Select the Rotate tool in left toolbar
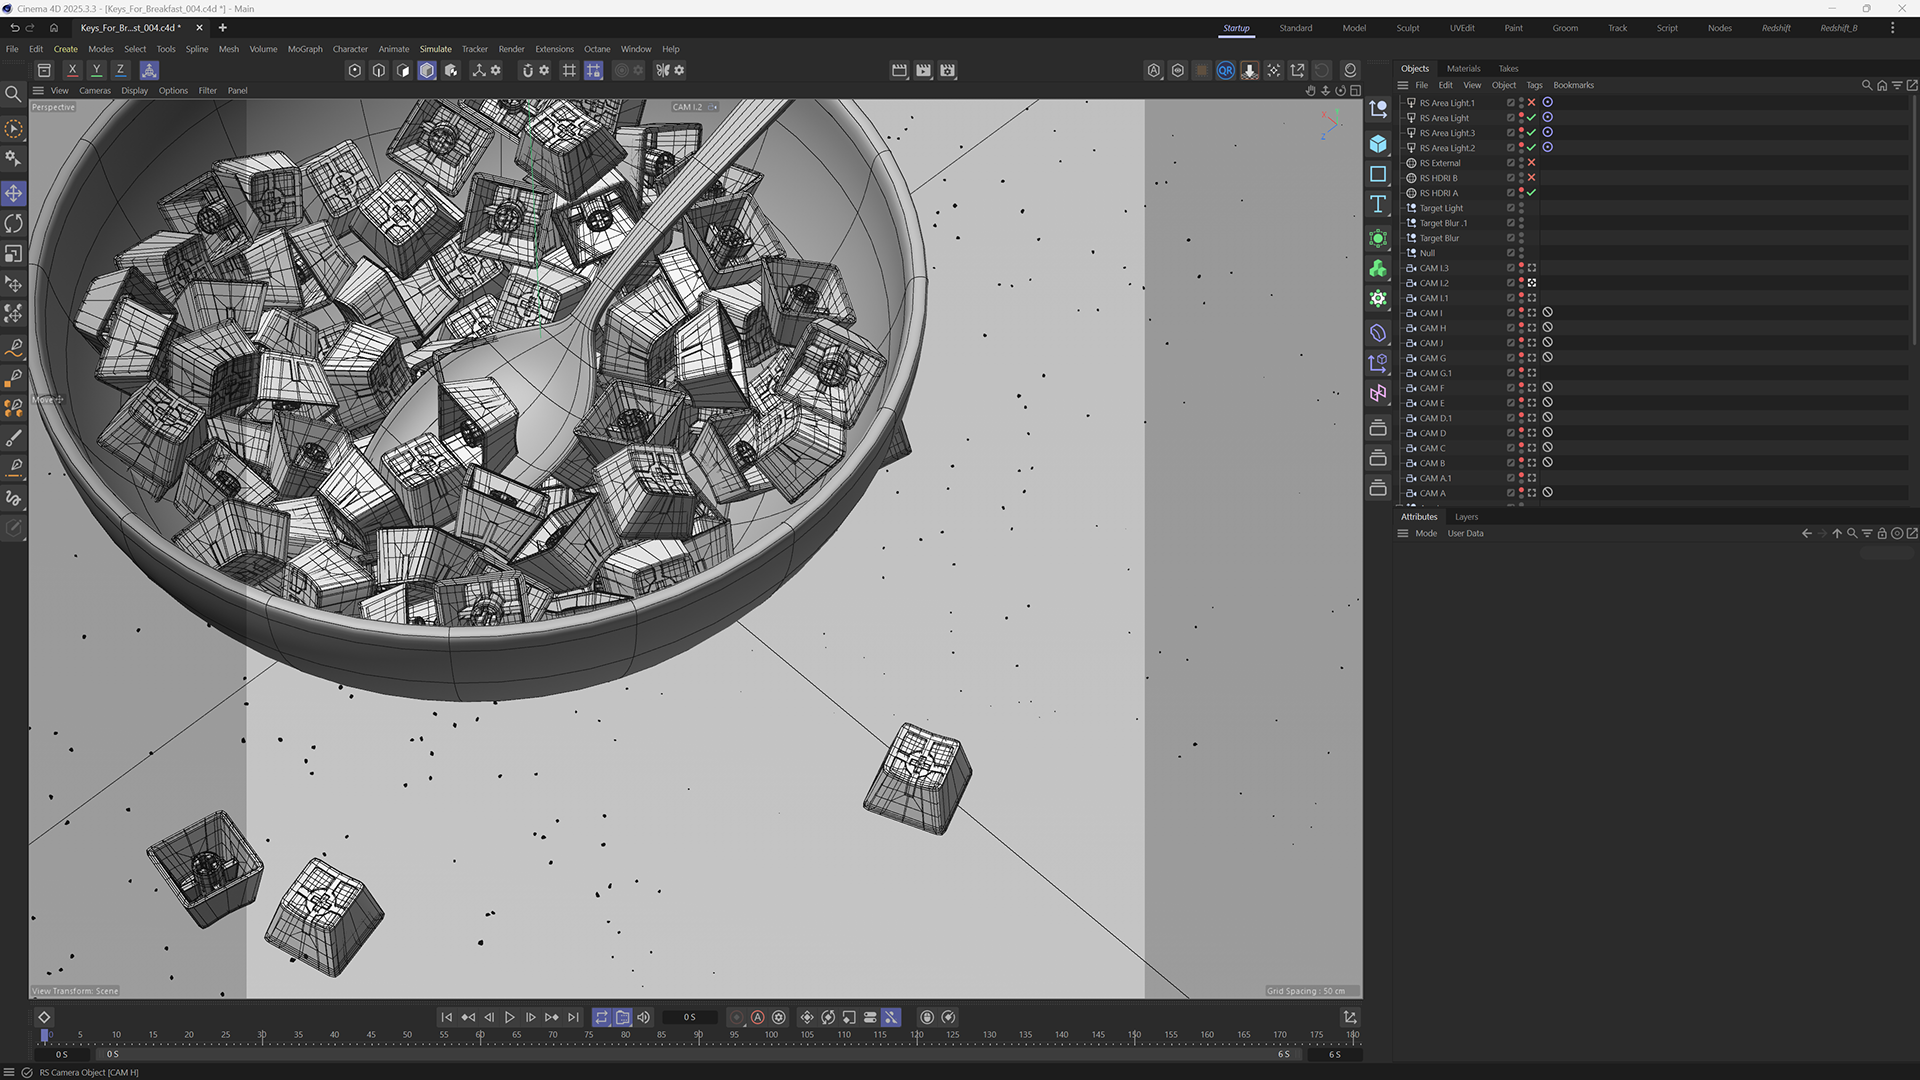Image resolution: width=1920 pixels, height=1080 pixels. pos(14,224)
